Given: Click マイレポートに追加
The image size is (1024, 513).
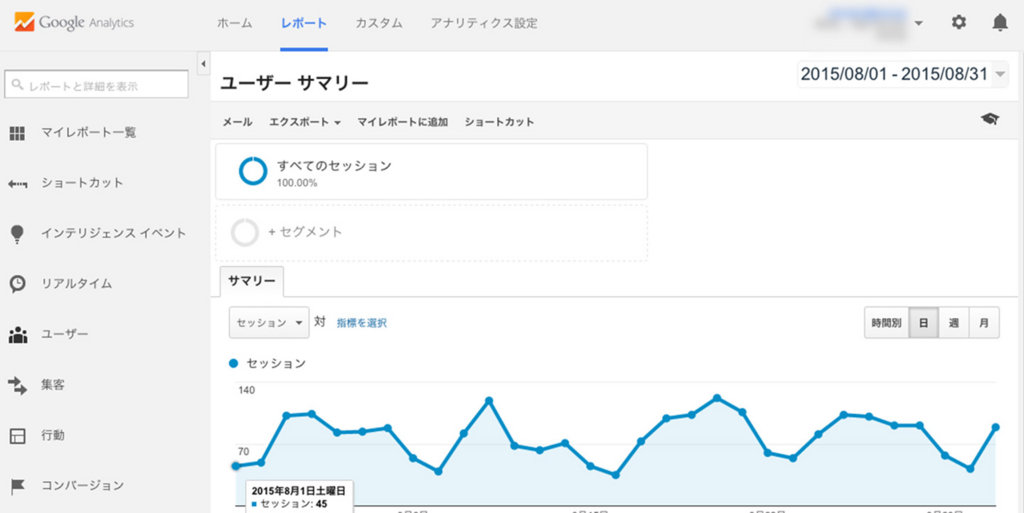Looking at the screenshot, I should pyautogui.click(x=402, y=122).
